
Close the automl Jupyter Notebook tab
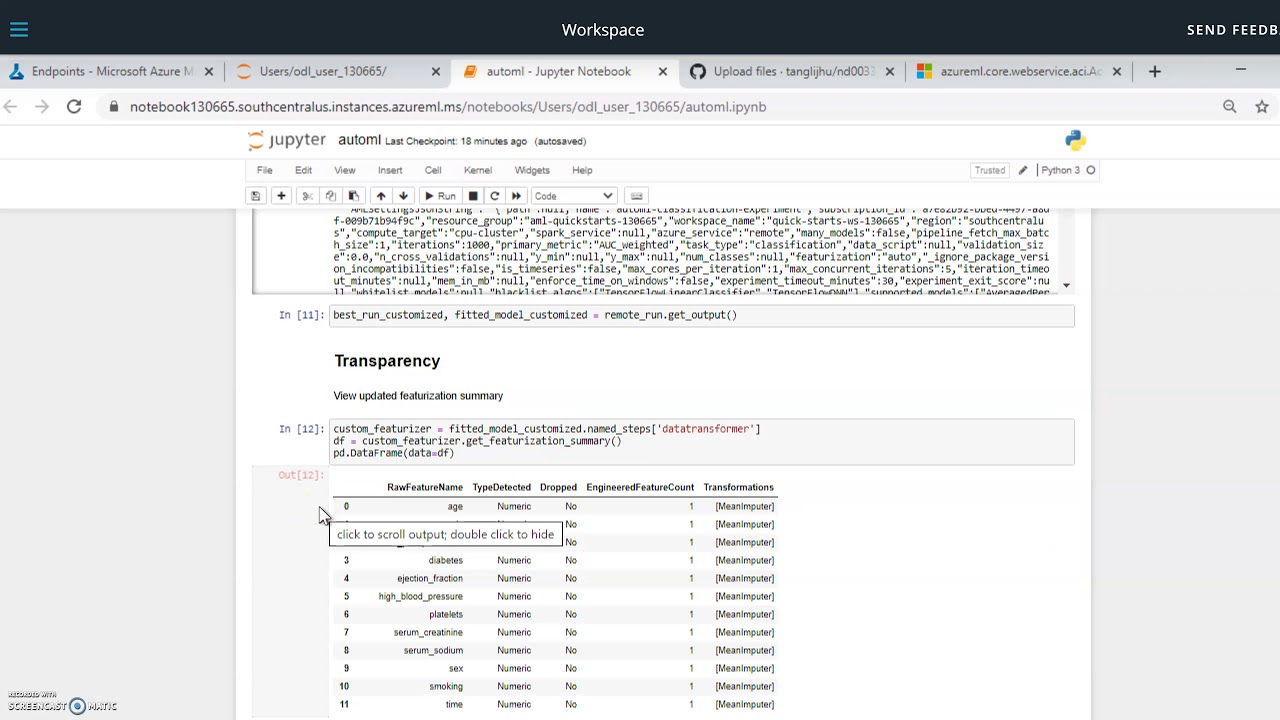pos(662,71)
